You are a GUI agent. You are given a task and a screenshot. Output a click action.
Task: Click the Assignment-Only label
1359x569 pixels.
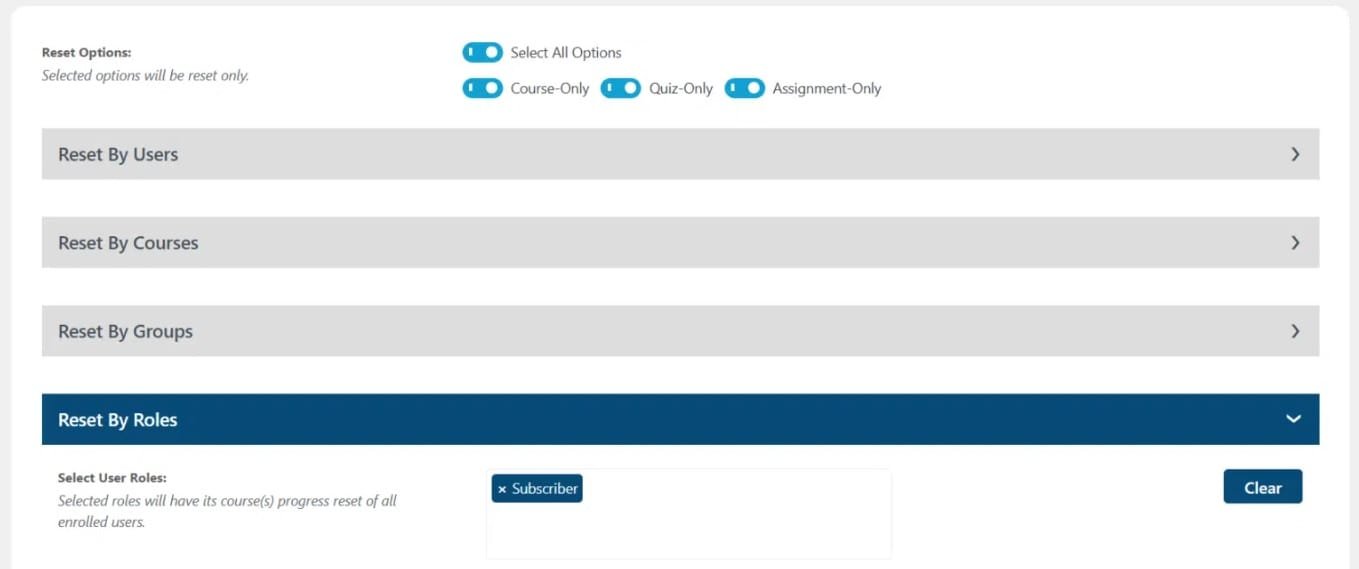tap(827, 88)
